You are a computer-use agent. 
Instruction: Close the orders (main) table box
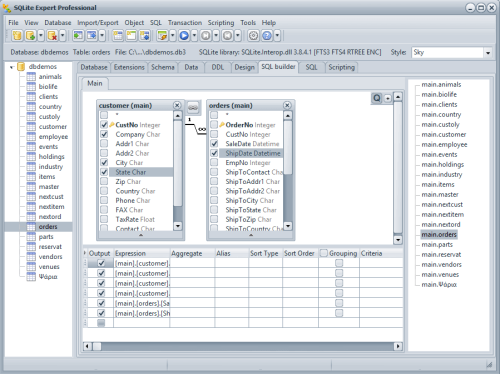coord(287,105)
